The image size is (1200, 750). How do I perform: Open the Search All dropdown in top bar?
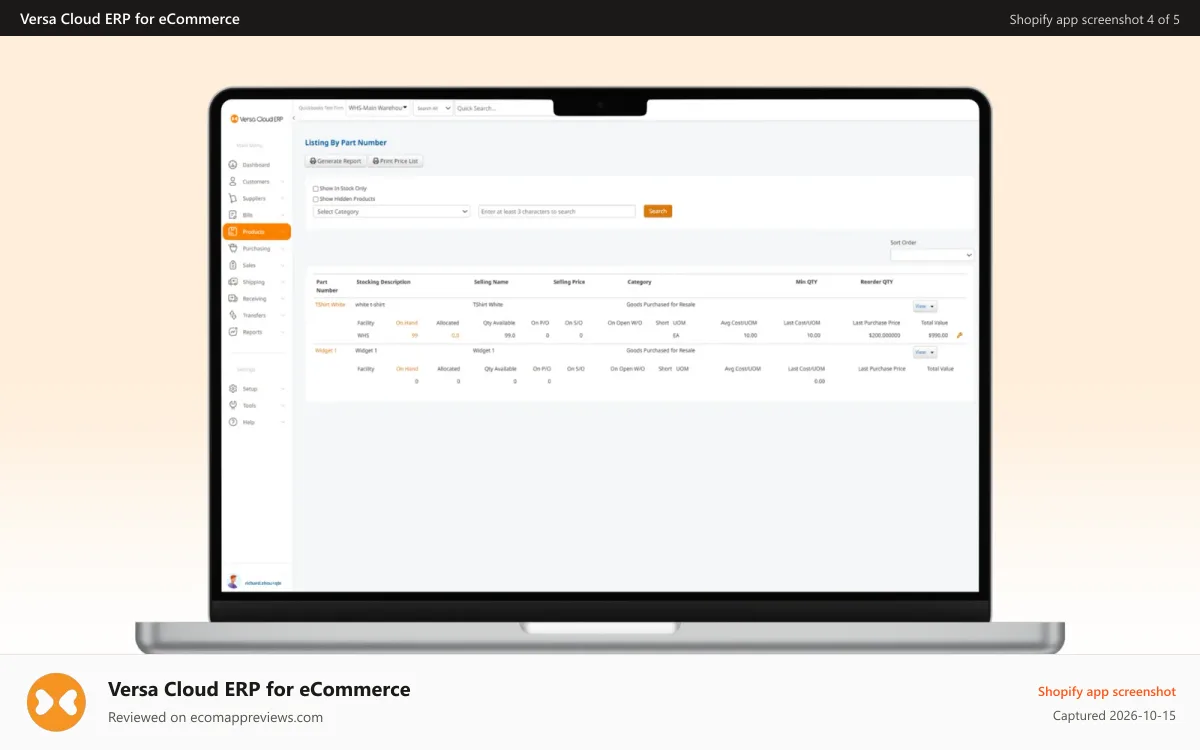coord(434,108)
